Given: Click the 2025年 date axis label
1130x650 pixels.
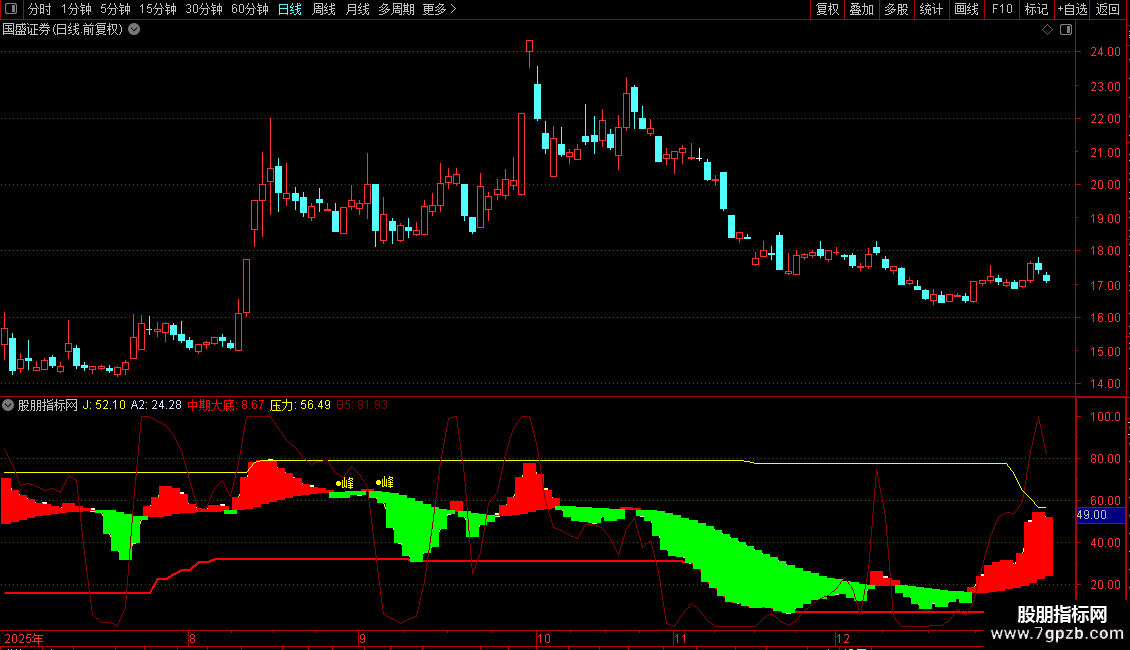Looking at the screenshot, I should 24,638.
